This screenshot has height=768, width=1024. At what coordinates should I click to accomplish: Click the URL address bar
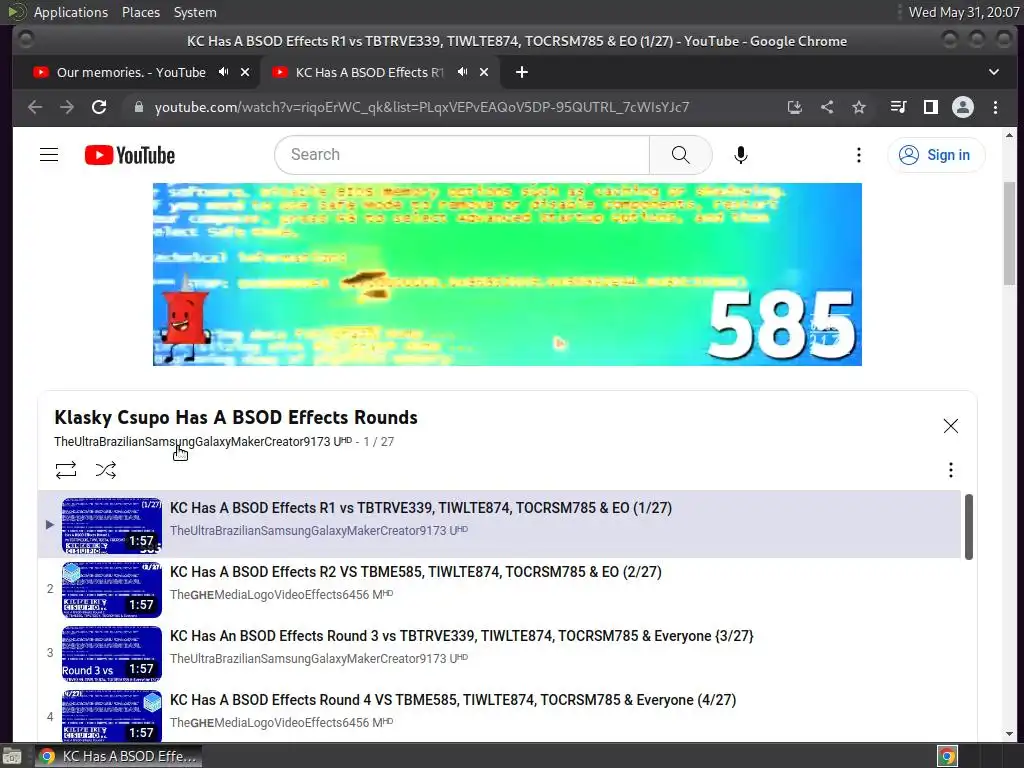tap(422, 107)
